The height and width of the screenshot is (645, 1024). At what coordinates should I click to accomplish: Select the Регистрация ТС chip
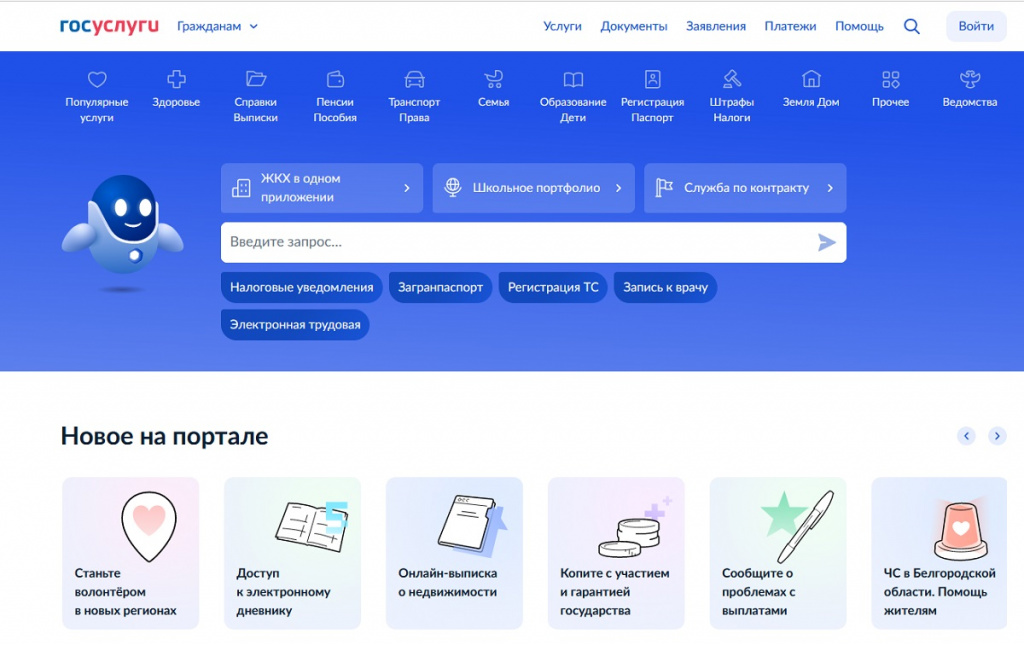(x=553, y=287)
